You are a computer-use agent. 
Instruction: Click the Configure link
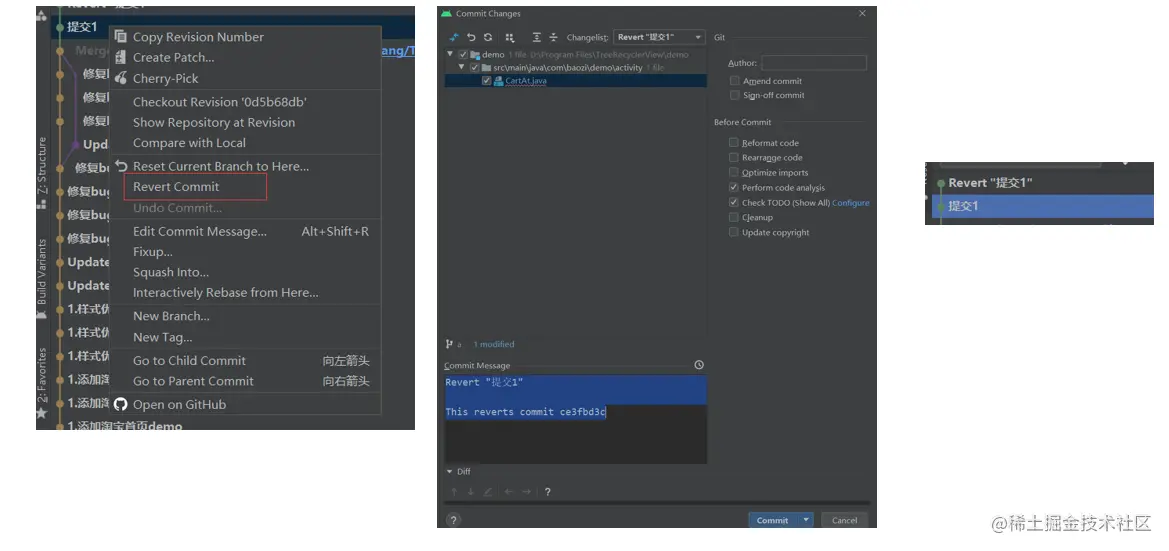851,203
